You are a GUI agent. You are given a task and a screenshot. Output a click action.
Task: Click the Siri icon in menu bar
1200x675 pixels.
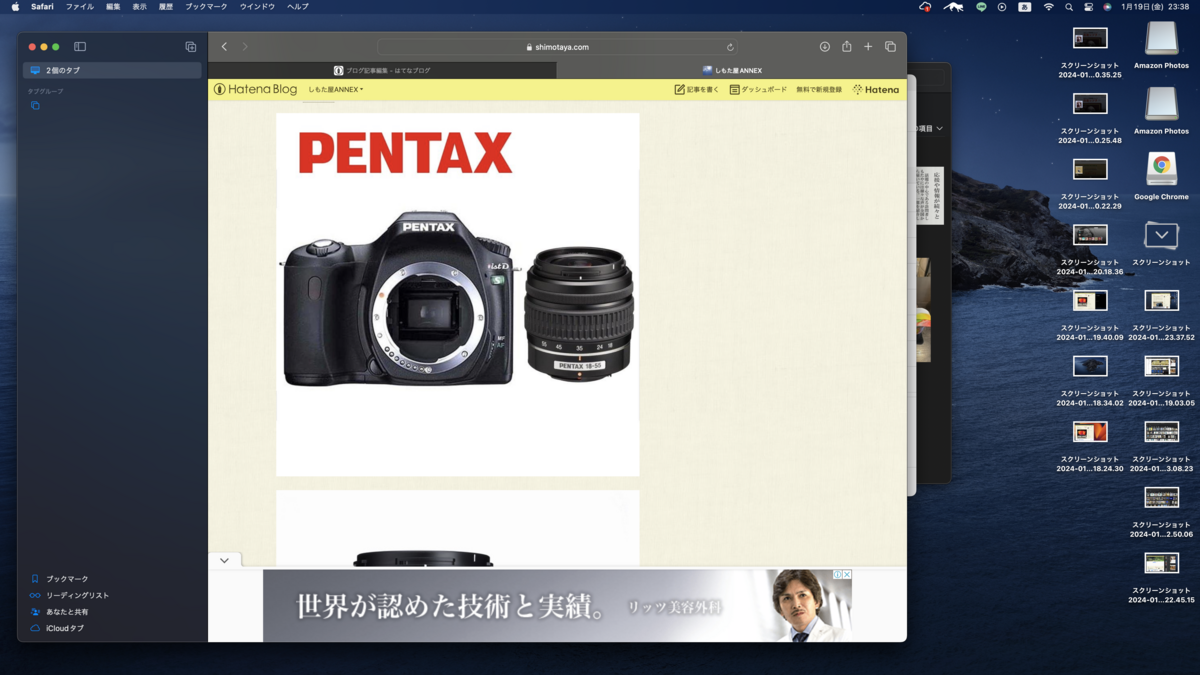(1107, 7)
